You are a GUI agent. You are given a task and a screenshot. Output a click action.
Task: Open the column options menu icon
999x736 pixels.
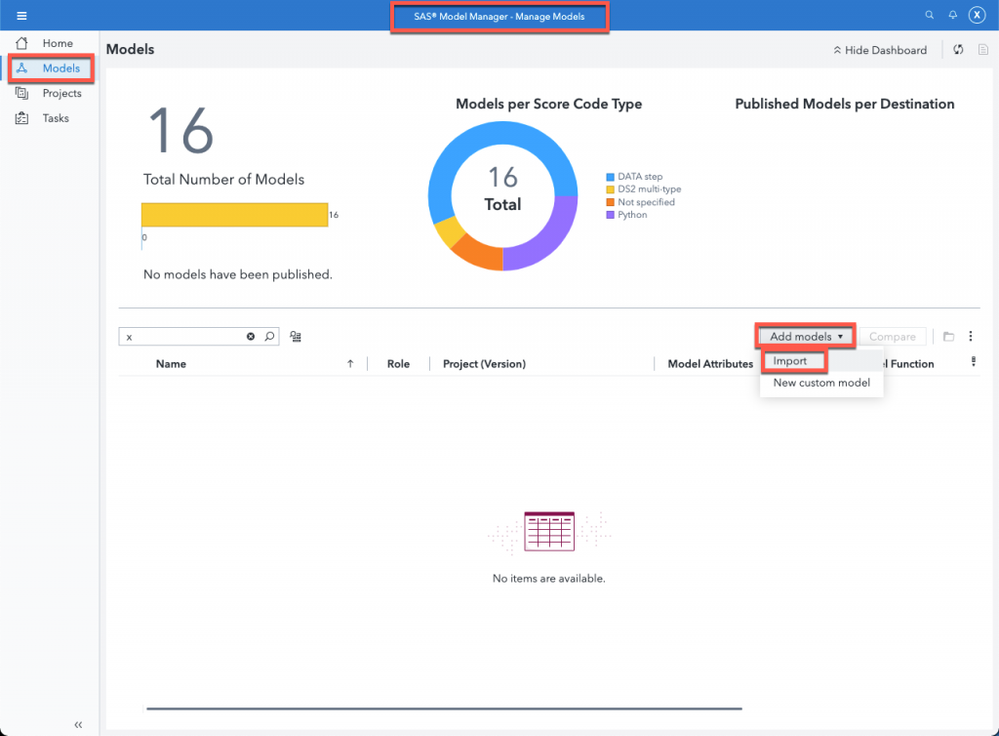click(x=973, y=362)
